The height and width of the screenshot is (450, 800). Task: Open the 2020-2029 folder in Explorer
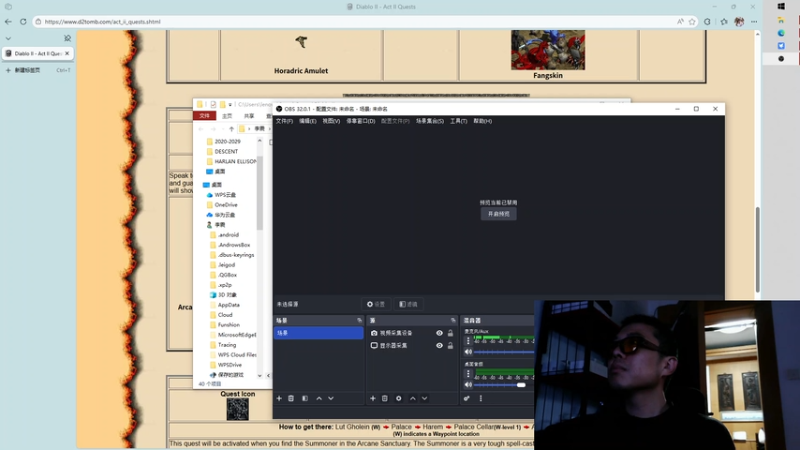coord(223,141)
